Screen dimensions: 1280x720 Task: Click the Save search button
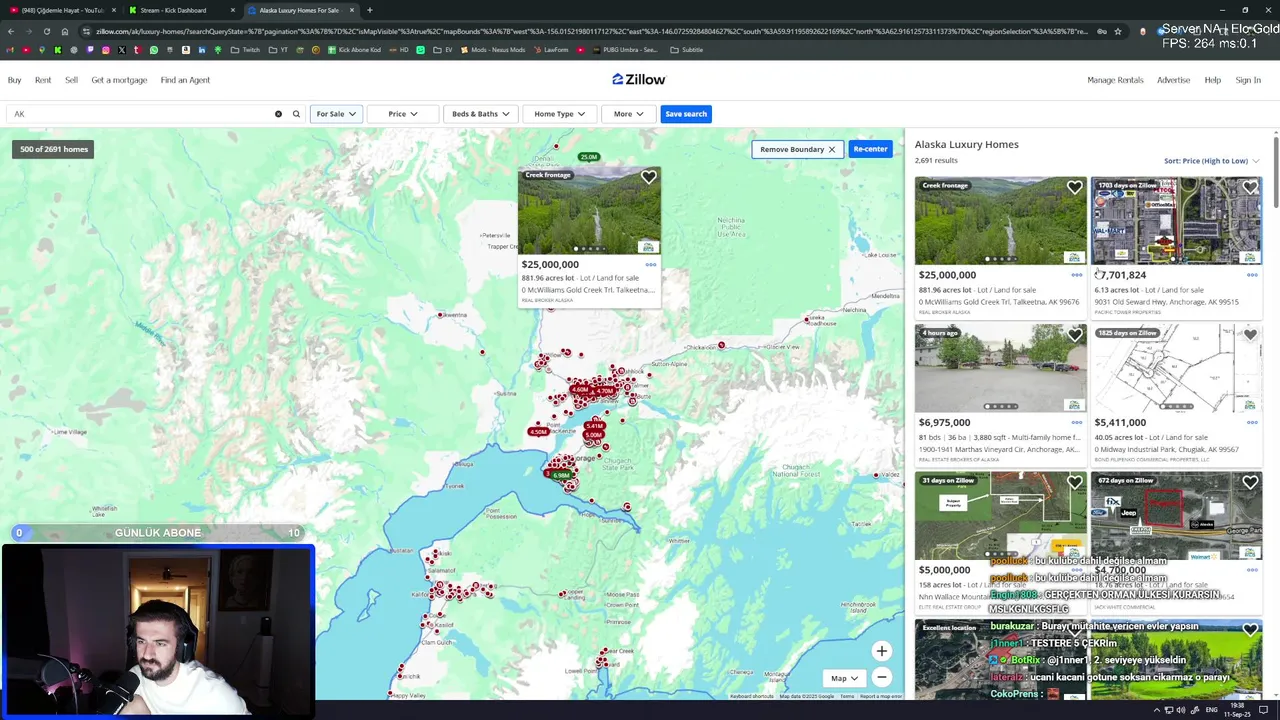pos(686,114)
